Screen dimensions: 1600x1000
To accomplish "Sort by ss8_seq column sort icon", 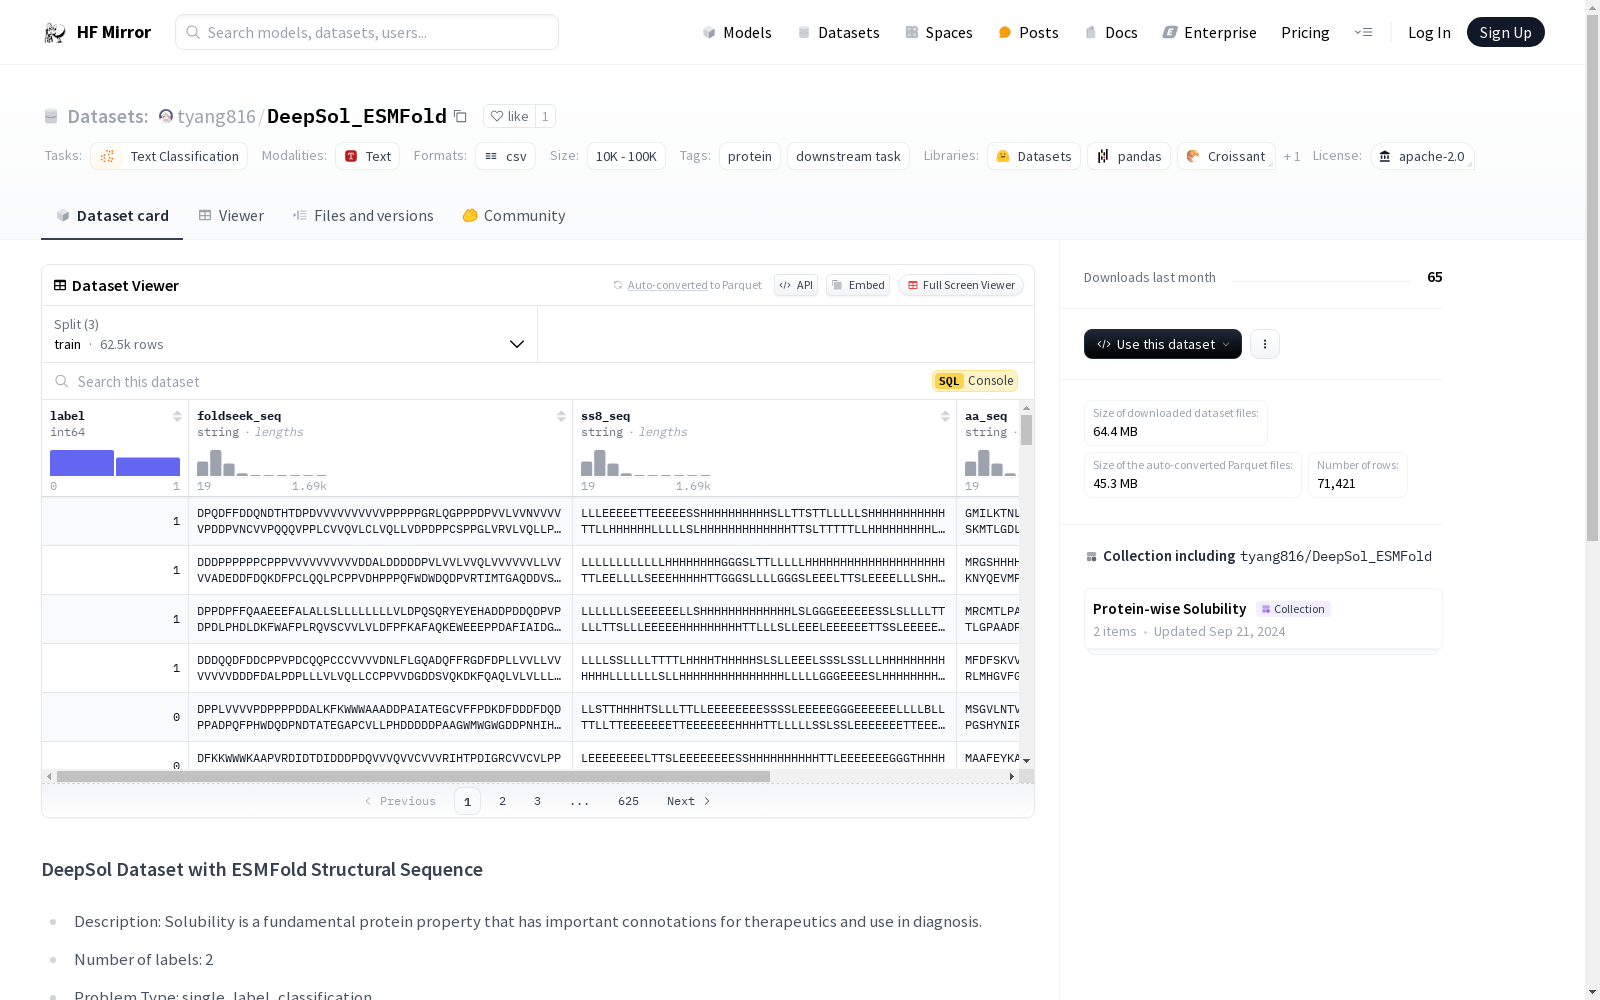I will click(945, 416).
